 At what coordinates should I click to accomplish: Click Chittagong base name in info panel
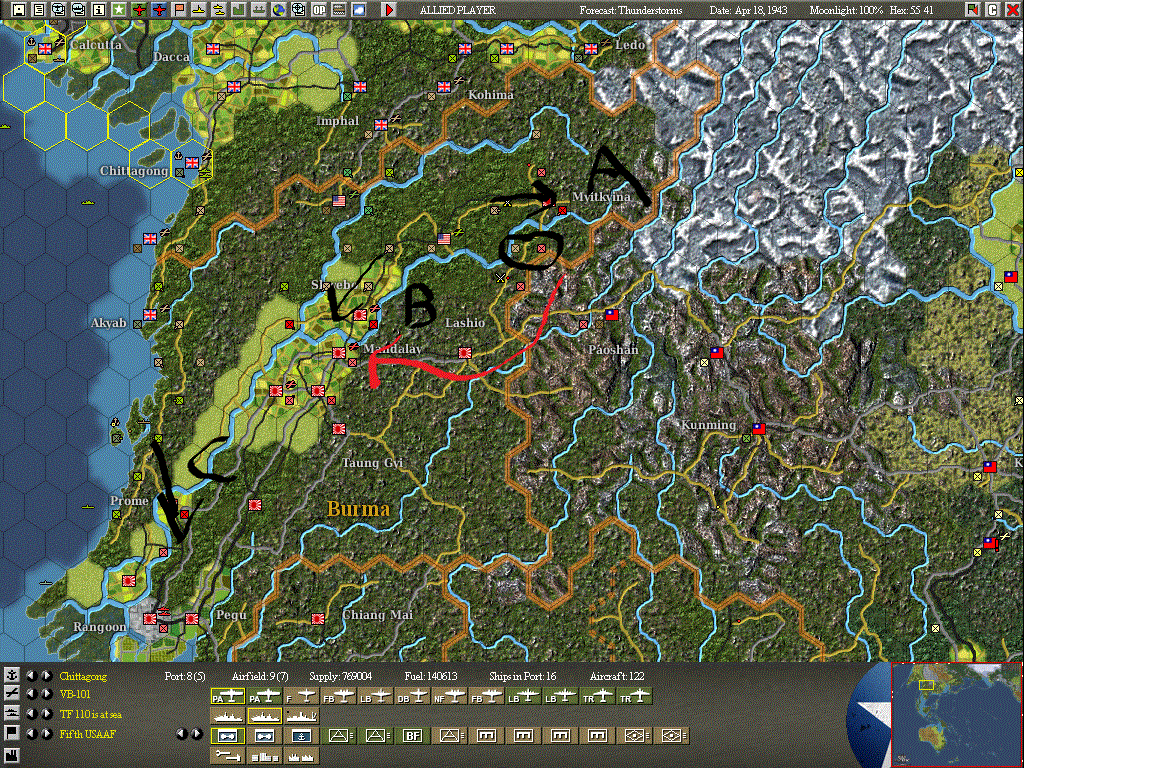(83, 676)
